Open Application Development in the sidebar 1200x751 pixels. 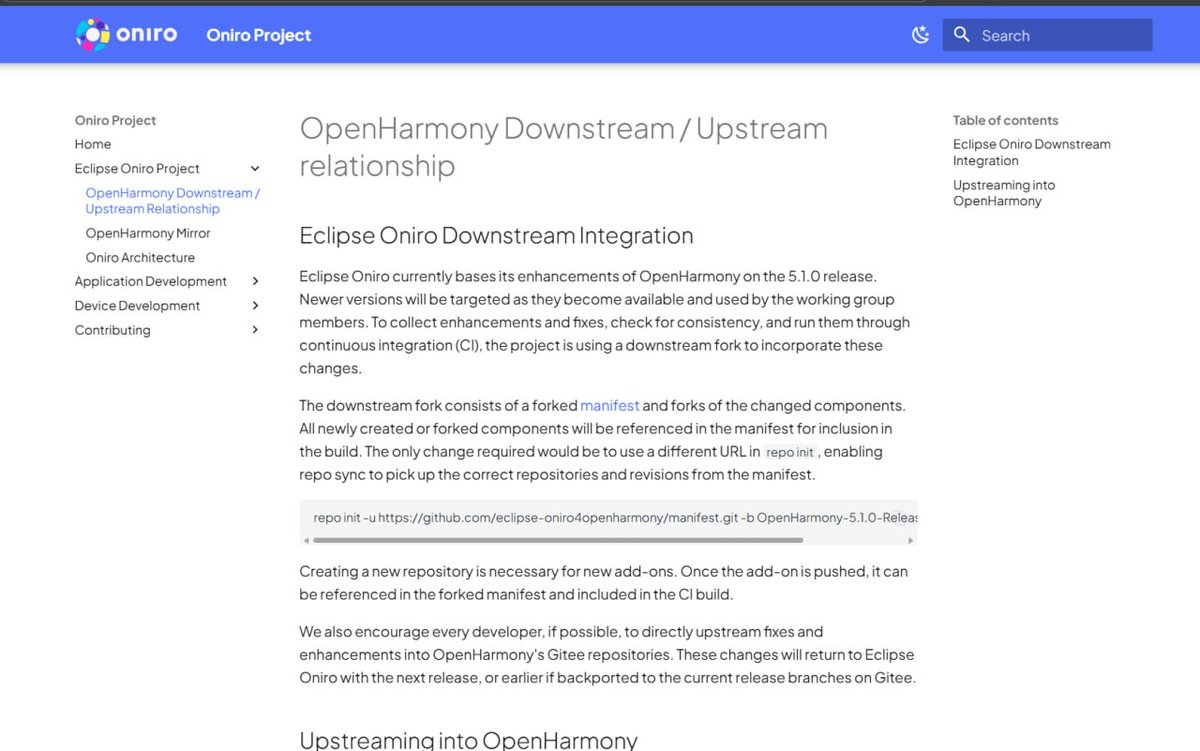[151, 282]
